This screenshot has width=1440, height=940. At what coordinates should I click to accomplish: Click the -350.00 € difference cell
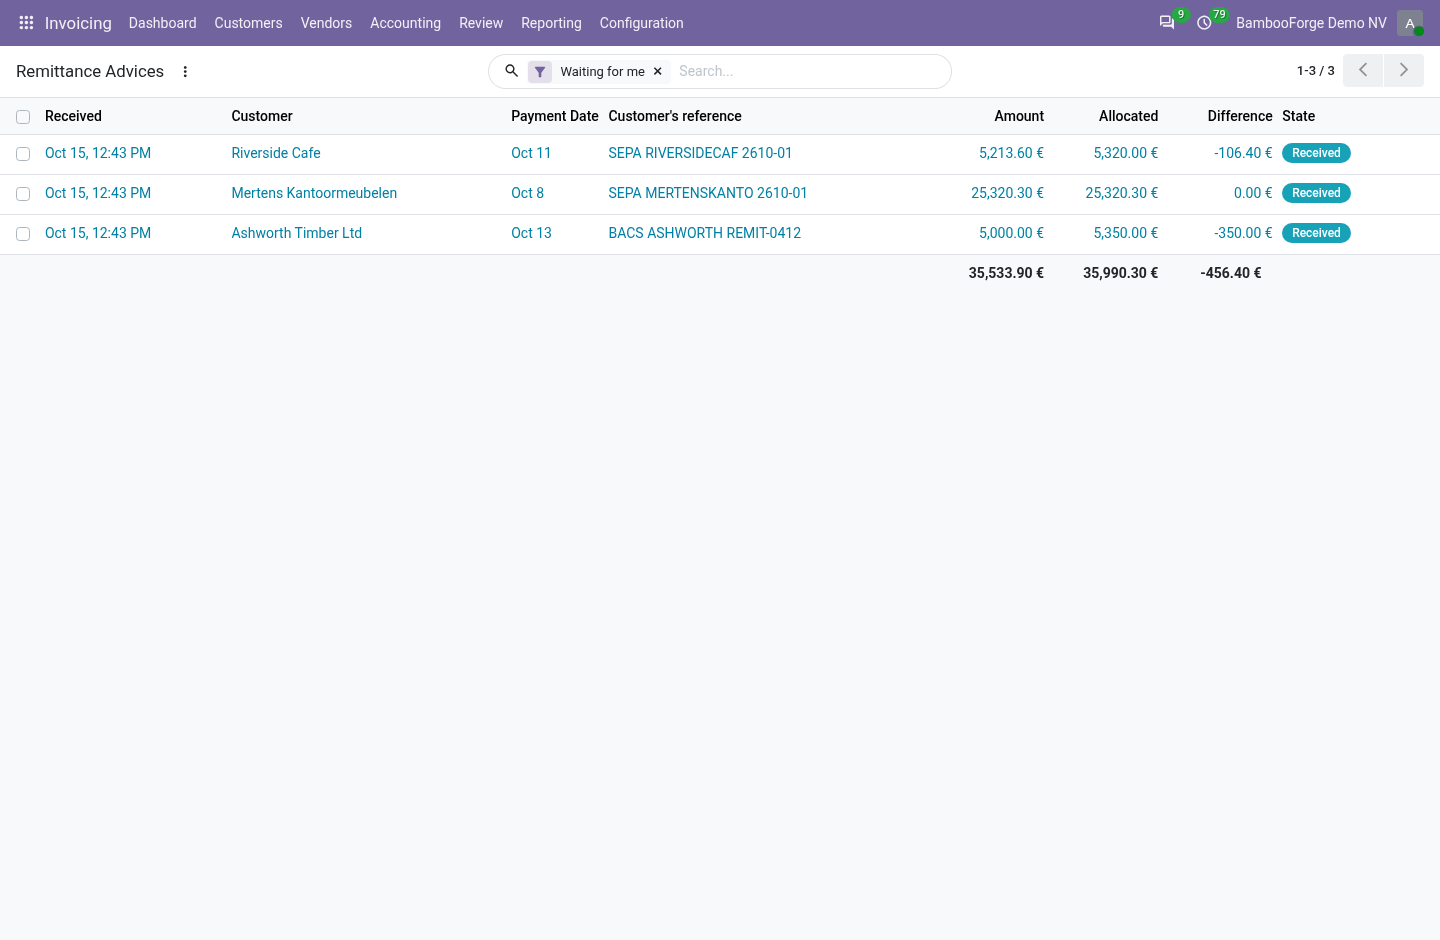1243,233
